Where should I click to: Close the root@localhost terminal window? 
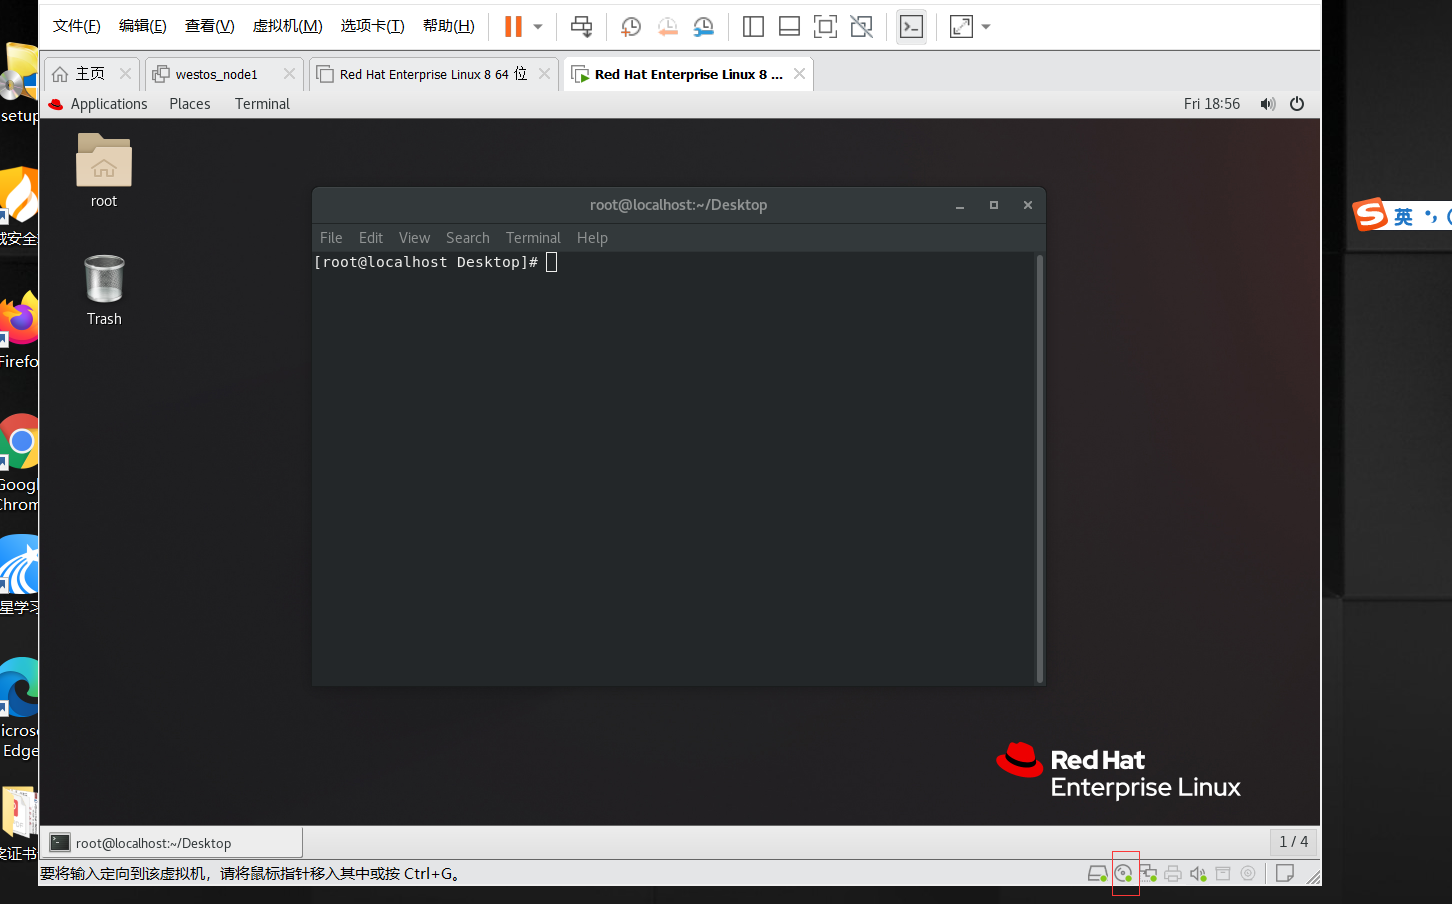point(1028,205)
